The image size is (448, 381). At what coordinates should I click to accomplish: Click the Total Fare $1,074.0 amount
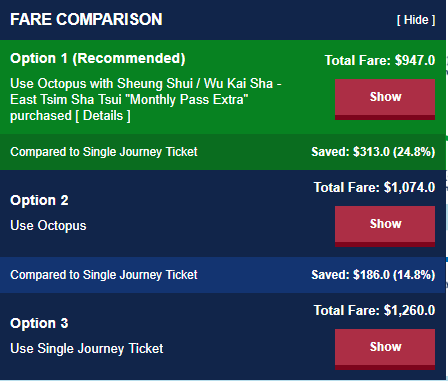click(x=374, y=187)
